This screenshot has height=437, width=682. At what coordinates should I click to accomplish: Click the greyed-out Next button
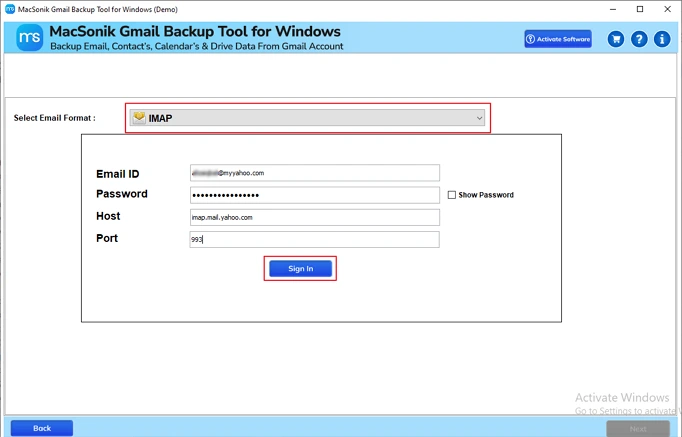coord(638,429)
